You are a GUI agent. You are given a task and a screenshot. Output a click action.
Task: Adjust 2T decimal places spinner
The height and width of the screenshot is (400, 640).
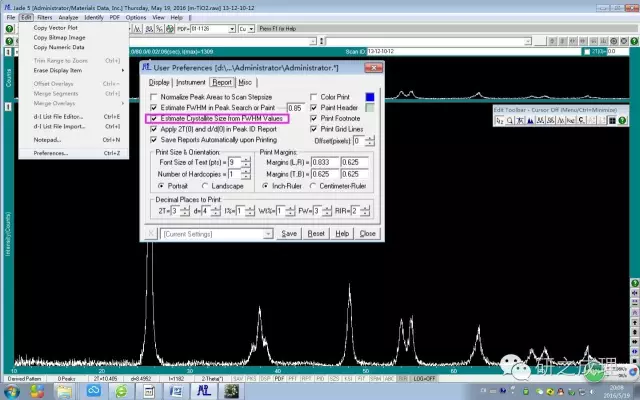click(184, 211)
